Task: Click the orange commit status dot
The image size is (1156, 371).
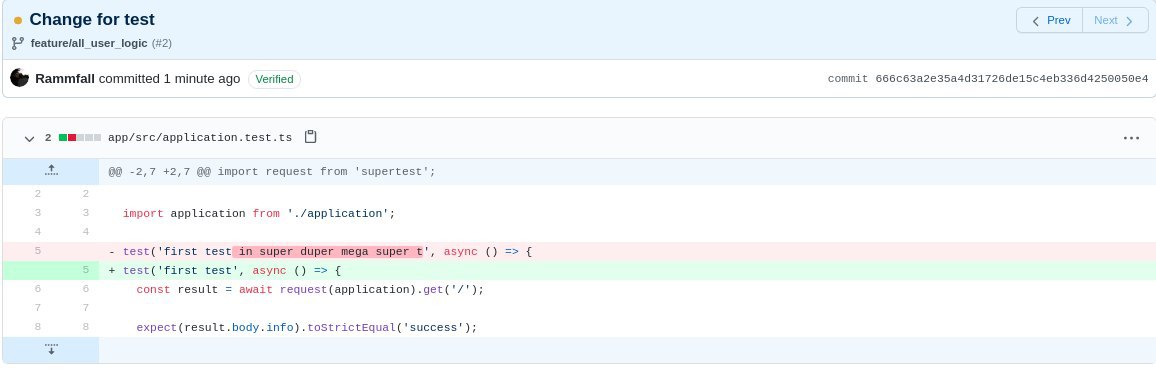Action: [18, 21]
